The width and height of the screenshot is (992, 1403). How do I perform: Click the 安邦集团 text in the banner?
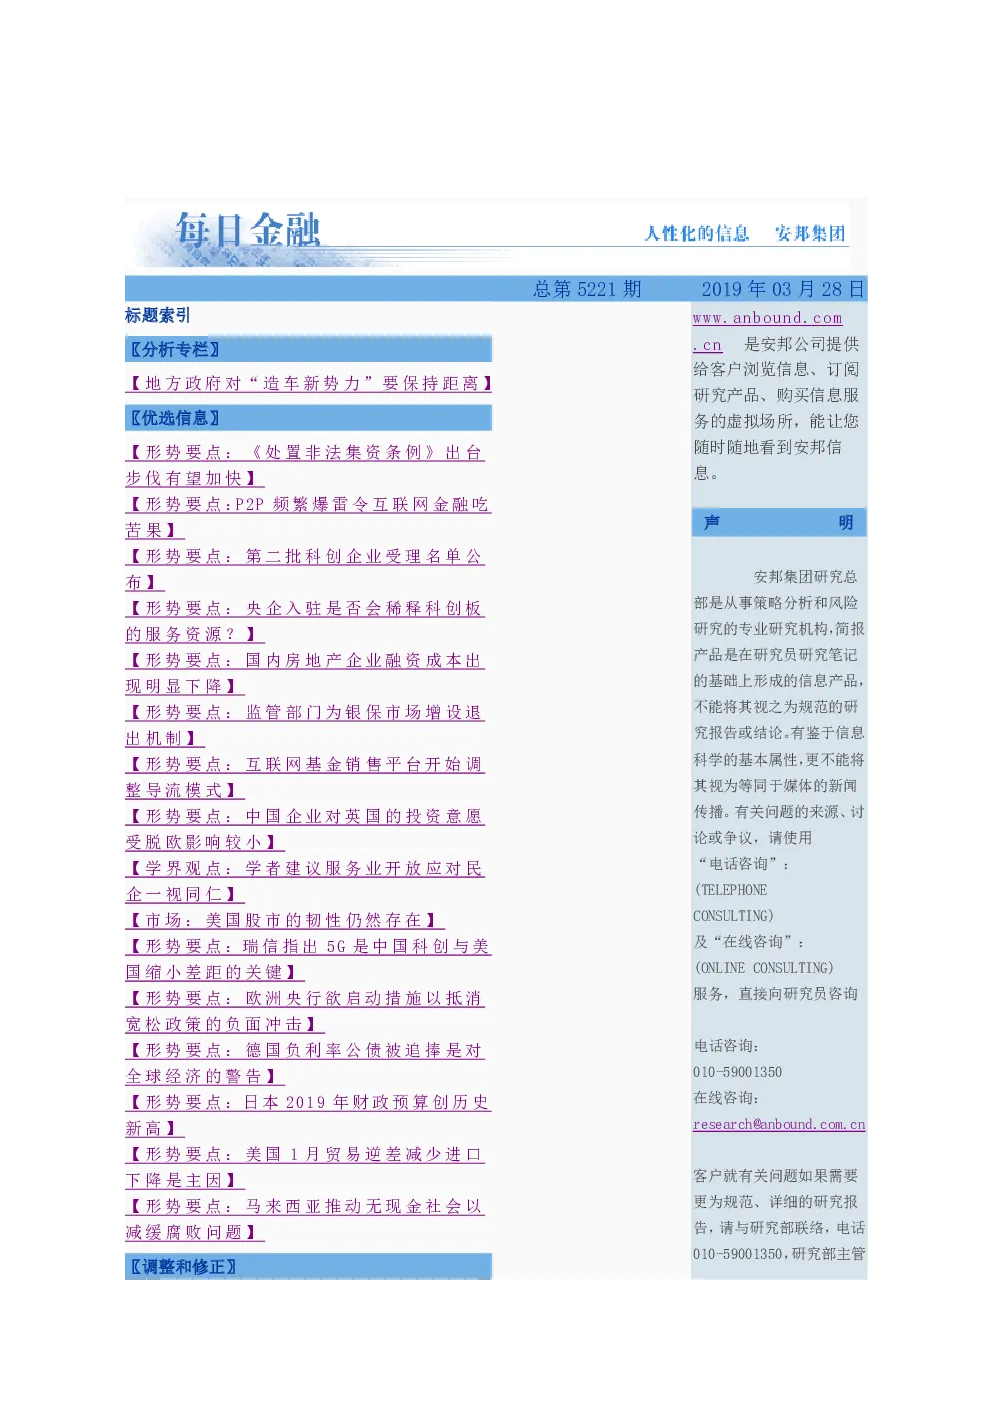pos(811,234)
